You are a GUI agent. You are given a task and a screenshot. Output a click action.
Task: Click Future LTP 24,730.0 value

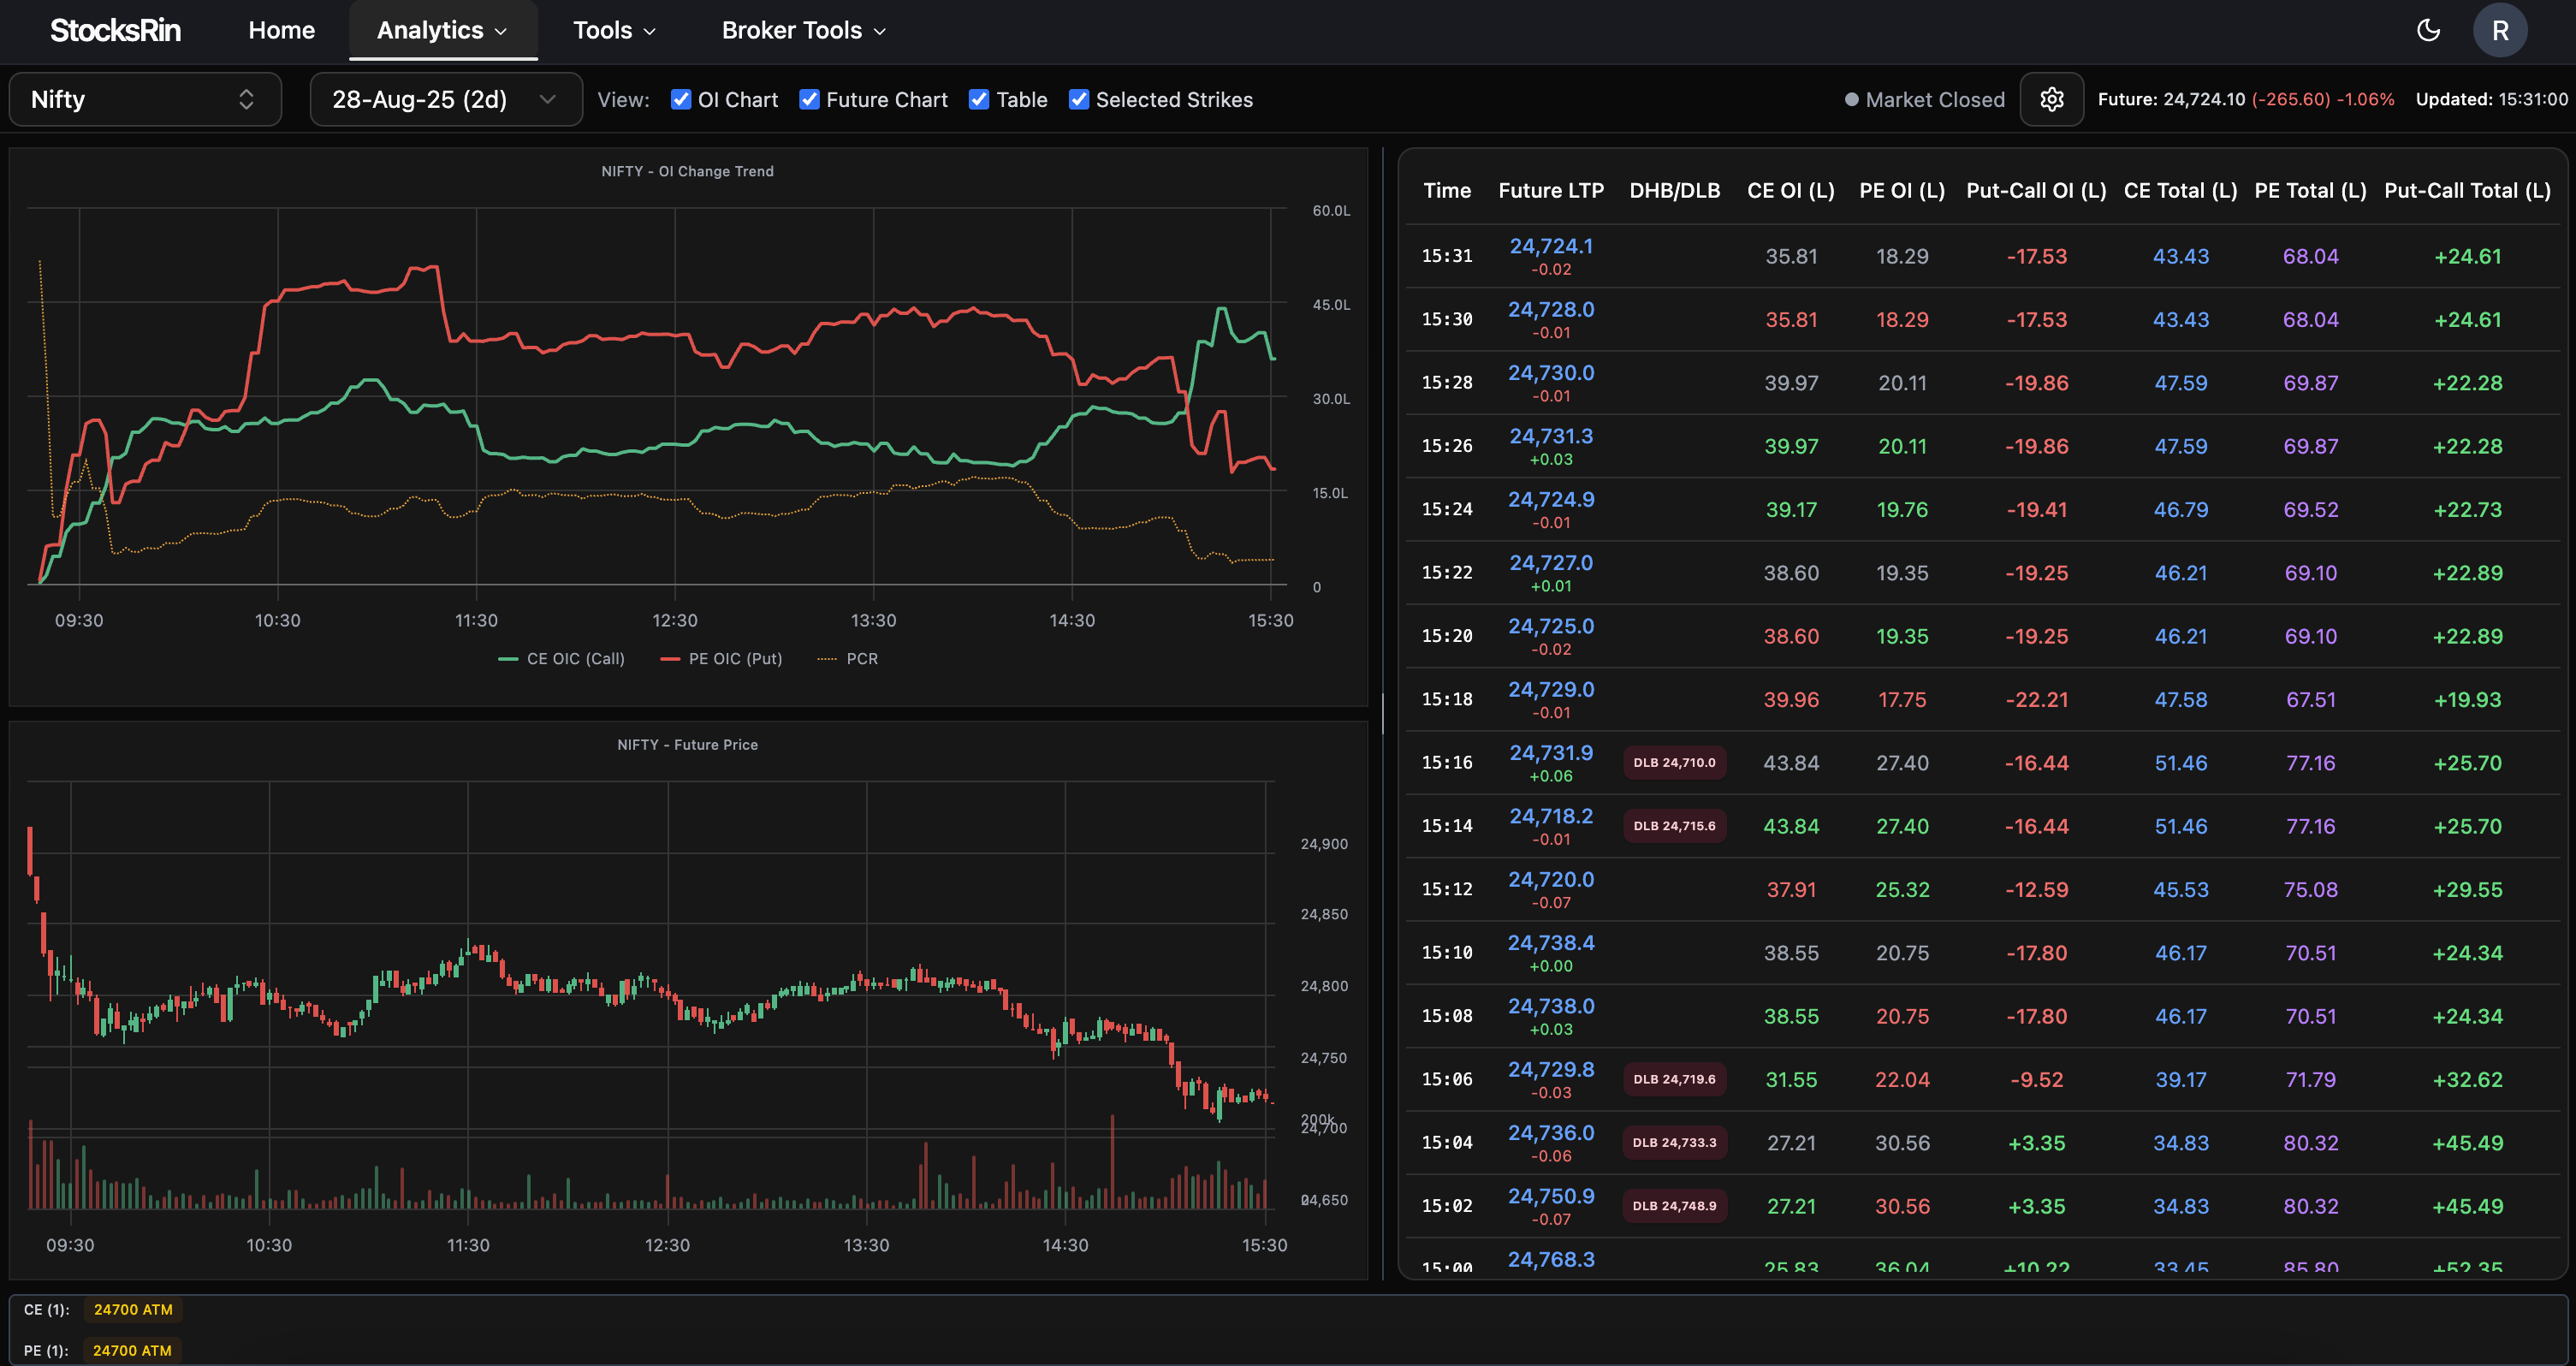1551,372
